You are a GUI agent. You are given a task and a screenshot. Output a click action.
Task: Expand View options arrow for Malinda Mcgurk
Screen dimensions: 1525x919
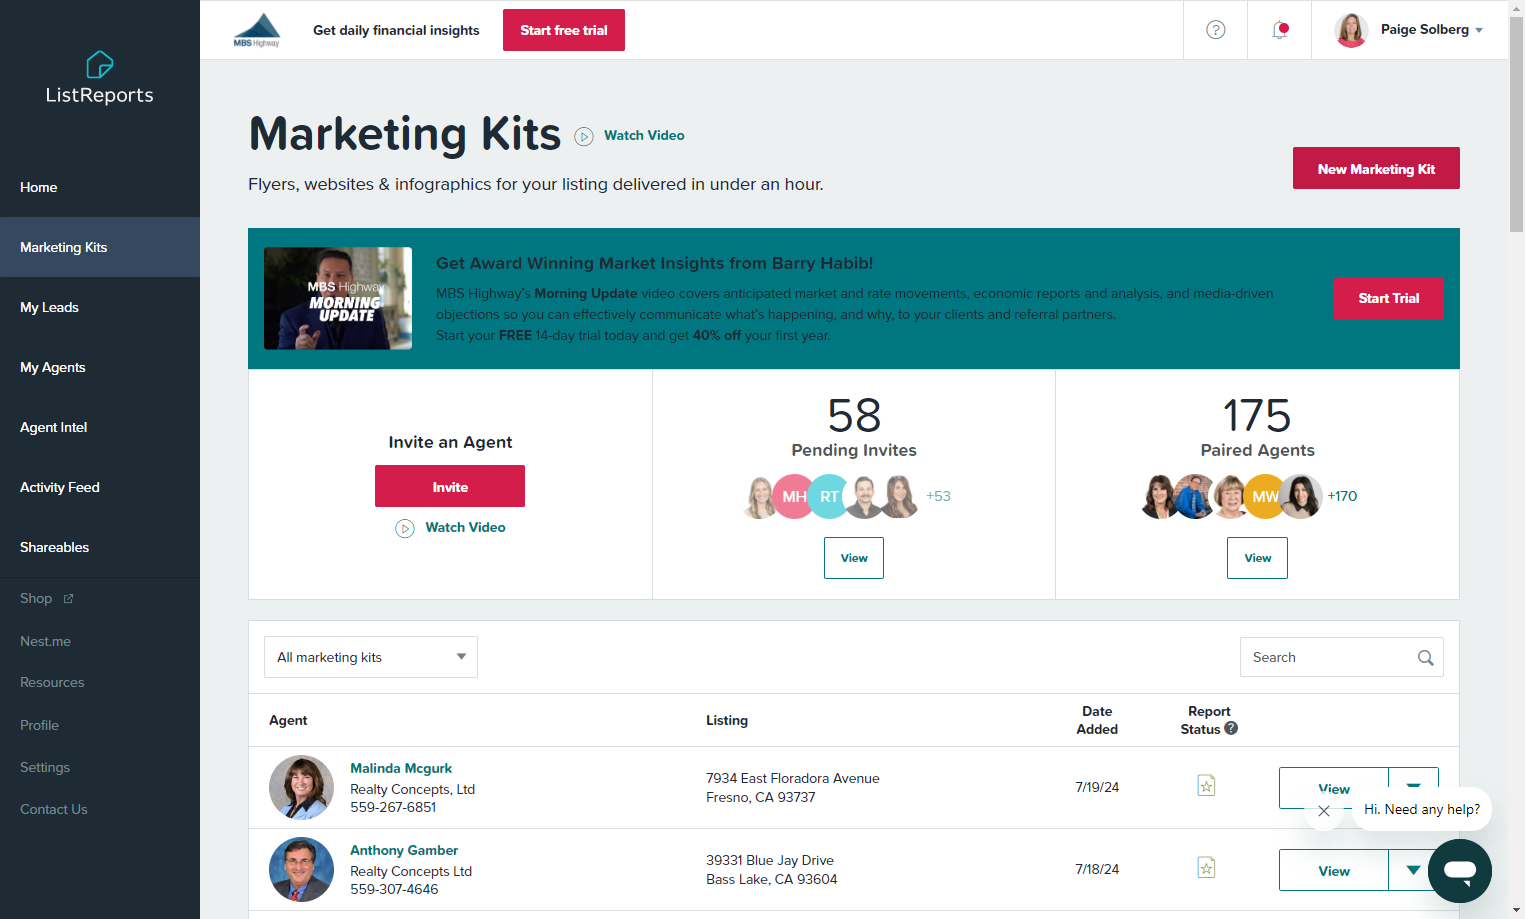pos(1413,786)
